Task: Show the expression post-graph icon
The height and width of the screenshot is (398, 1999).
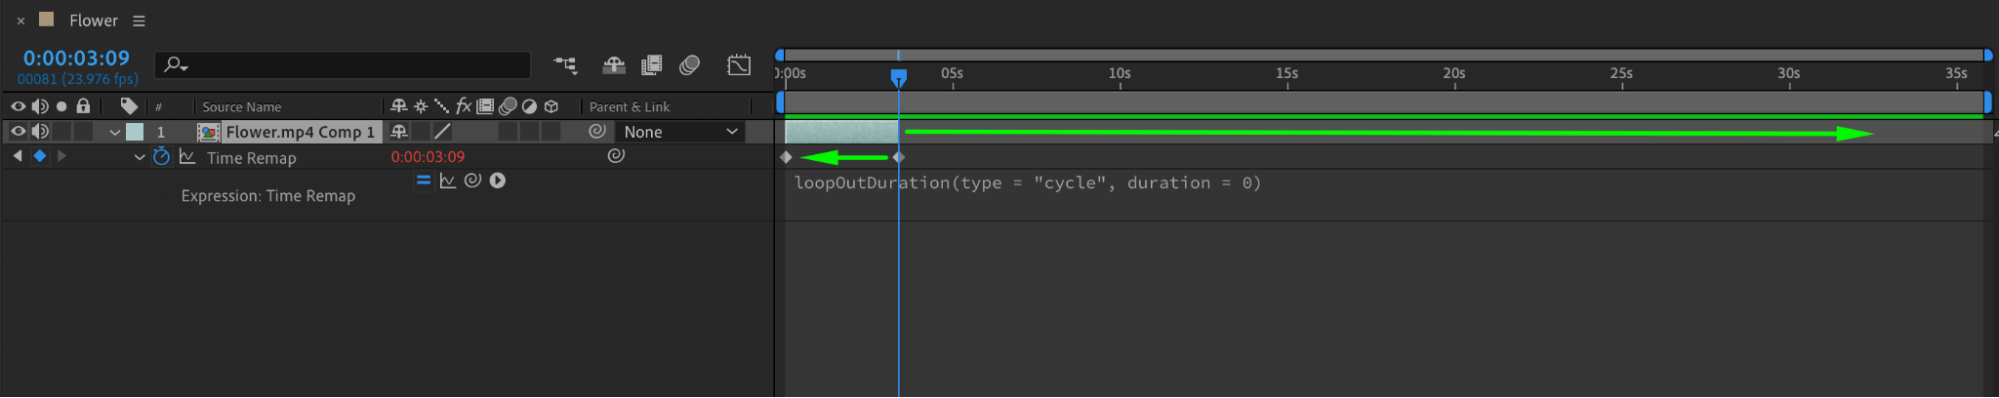Action: 448,181
